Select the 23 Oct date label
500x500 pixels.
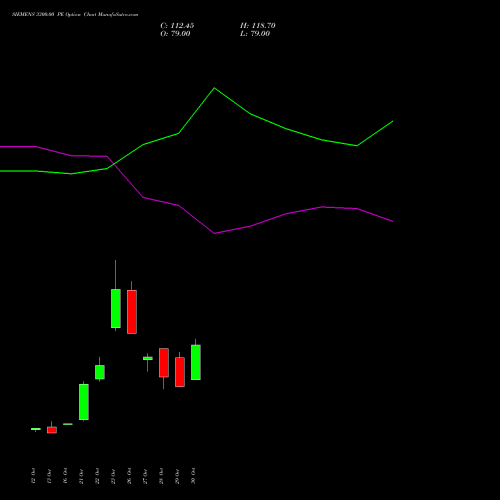(113, 476)
